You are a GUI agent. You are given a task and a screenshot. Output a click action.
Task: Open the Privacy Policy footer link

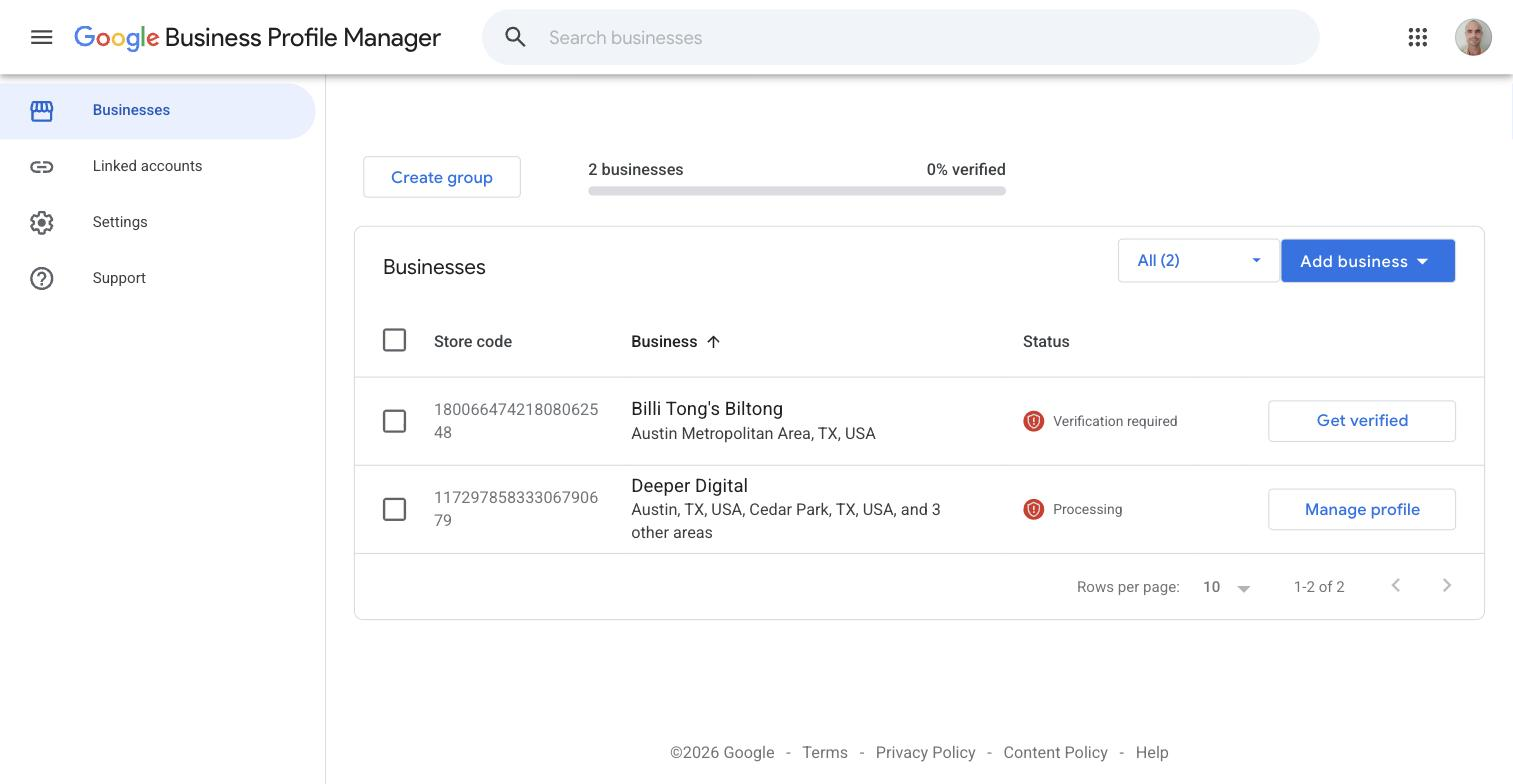925,753
